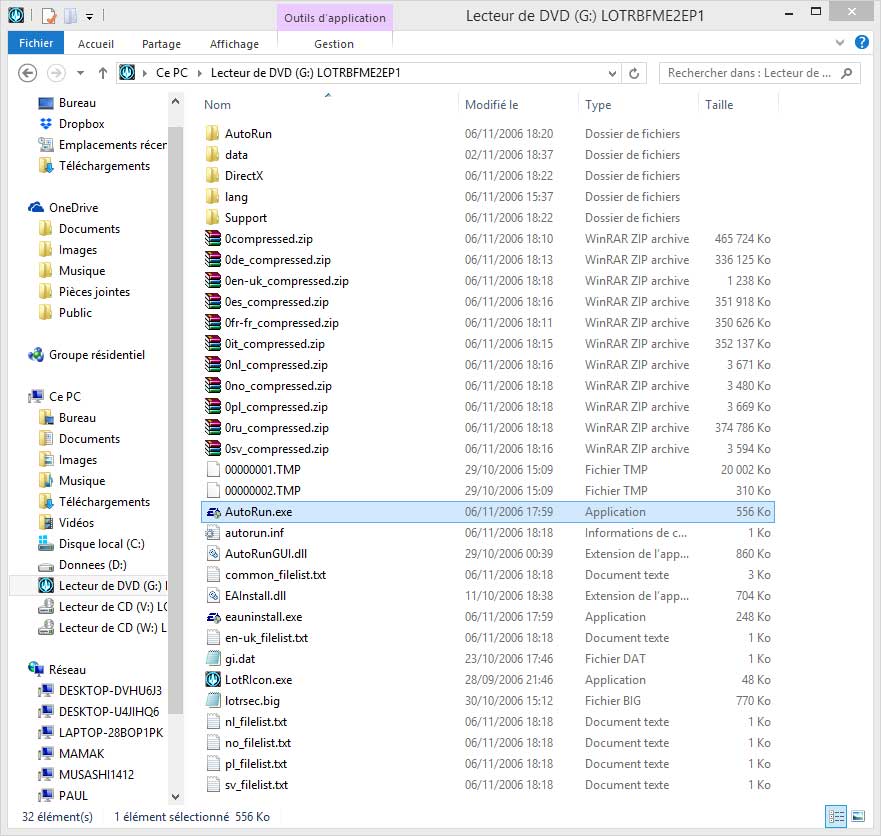
Task: Click the search box for the DVD drive
Action: click(760, 73)
